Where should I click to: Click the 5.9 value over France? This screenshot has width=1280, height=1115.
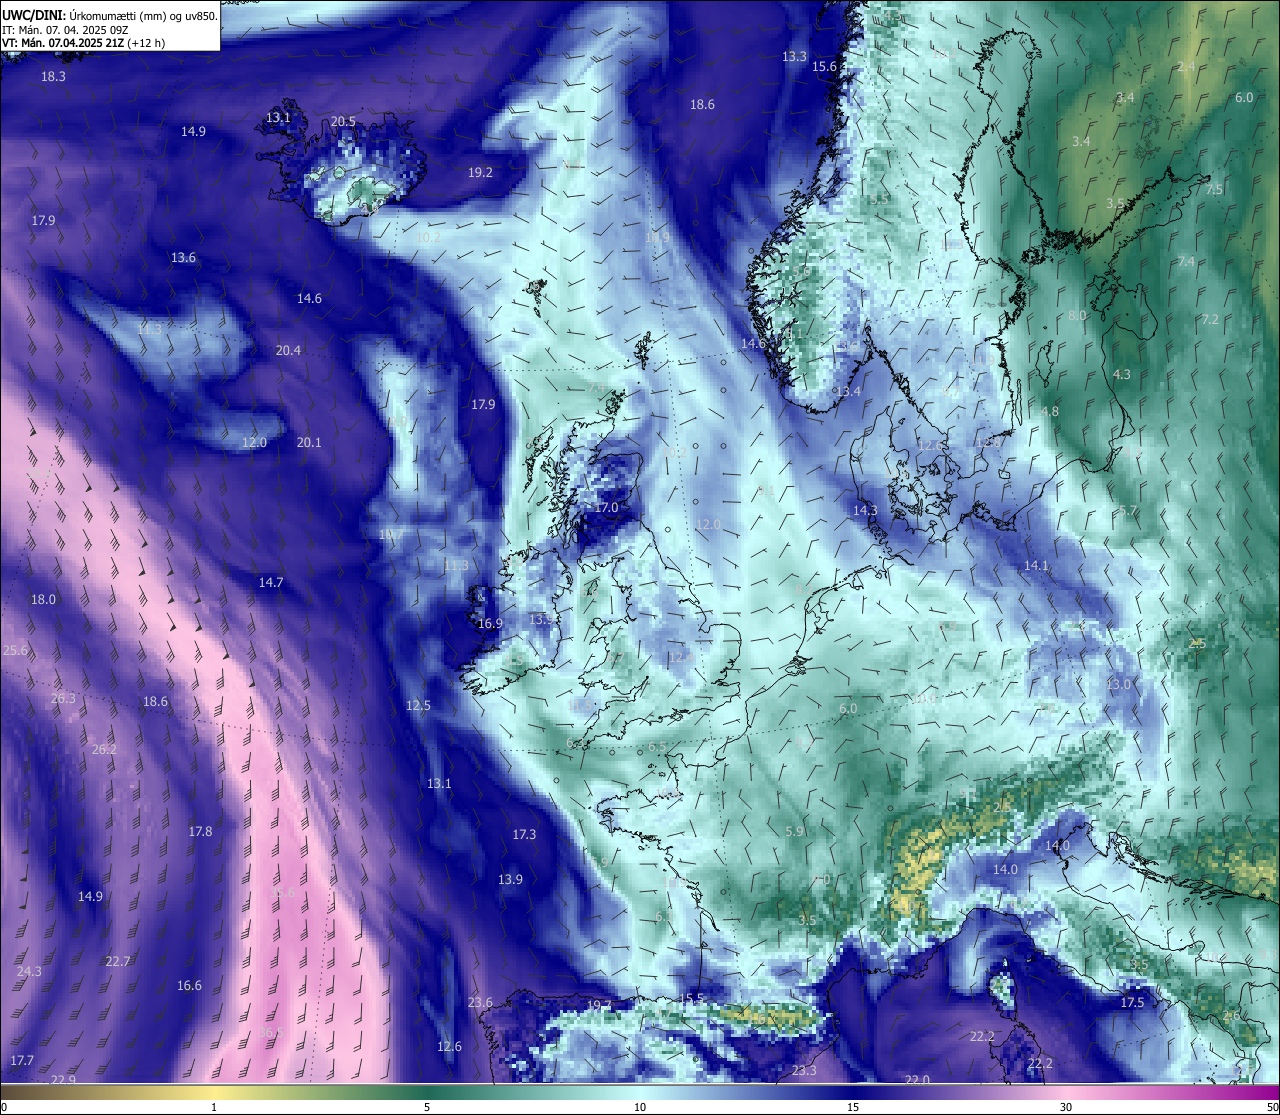(794, 831)
